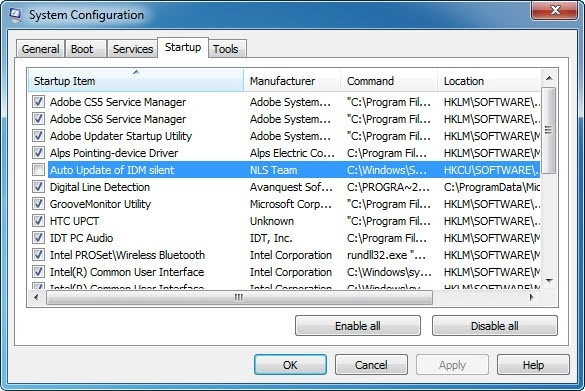
Task: Click Microsoft Corp... manufacturer cell
Action: [x=291, y=204]
